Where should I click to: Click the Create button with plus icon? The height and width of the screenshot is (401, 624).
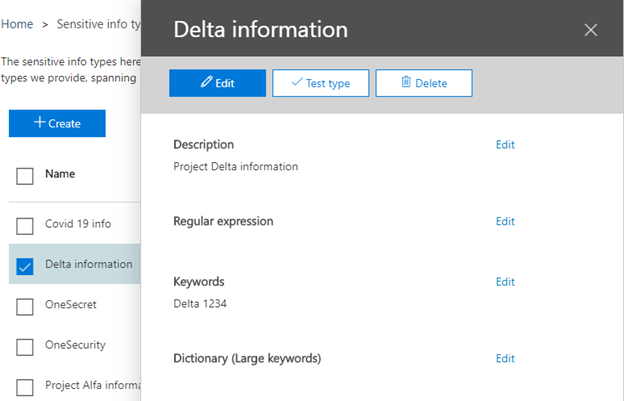click(57, 123)
